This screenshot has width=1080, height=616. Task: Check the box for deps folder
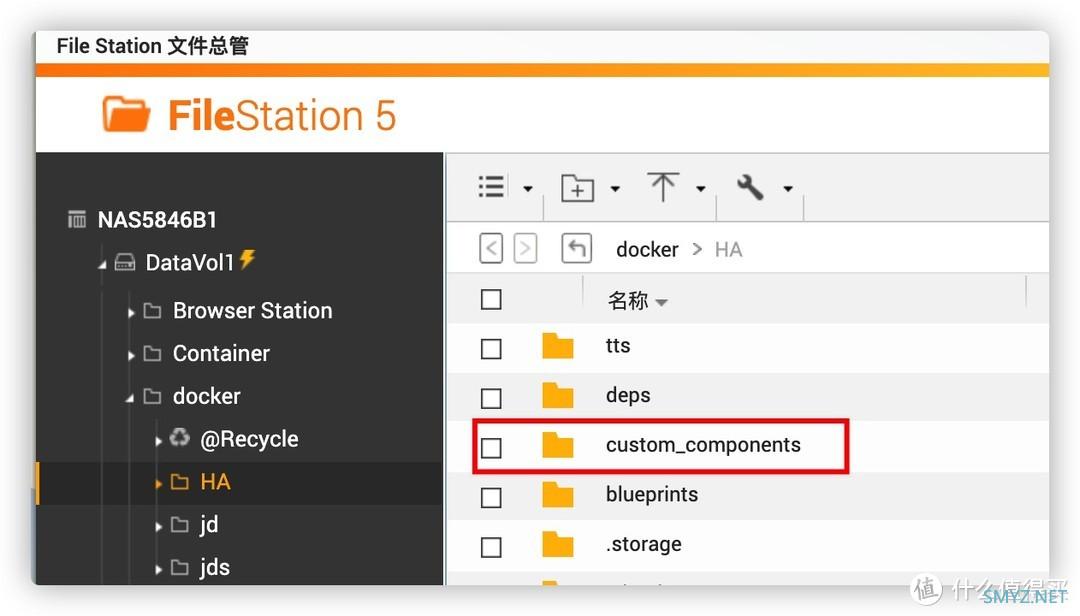[491, 398]
